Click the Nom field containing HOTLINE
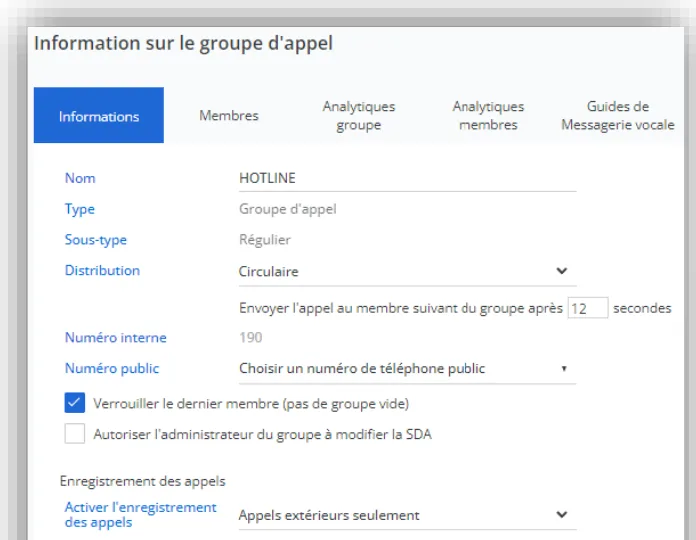 [407, 178]
